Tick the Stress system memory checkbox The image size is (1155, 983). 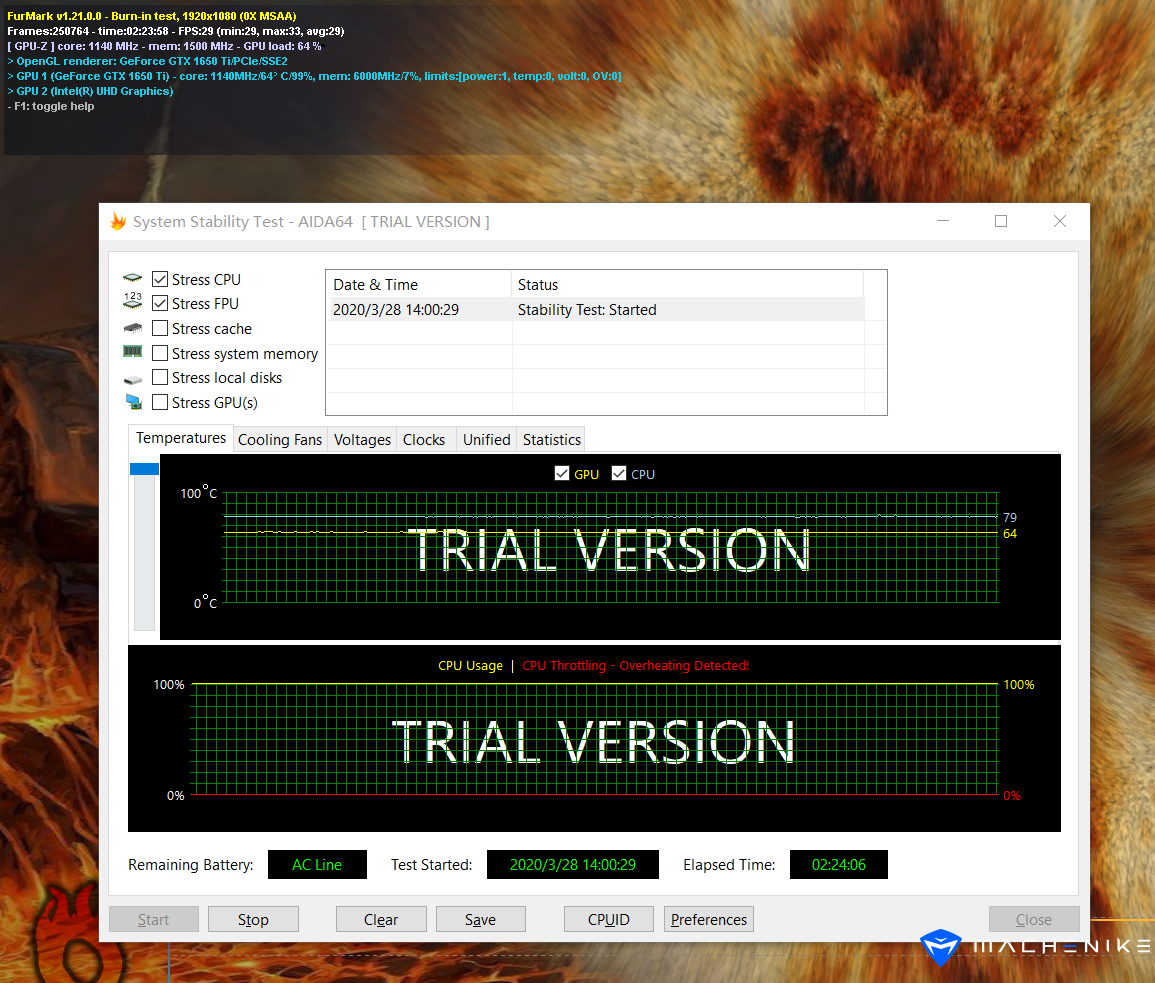click(160, 353)
